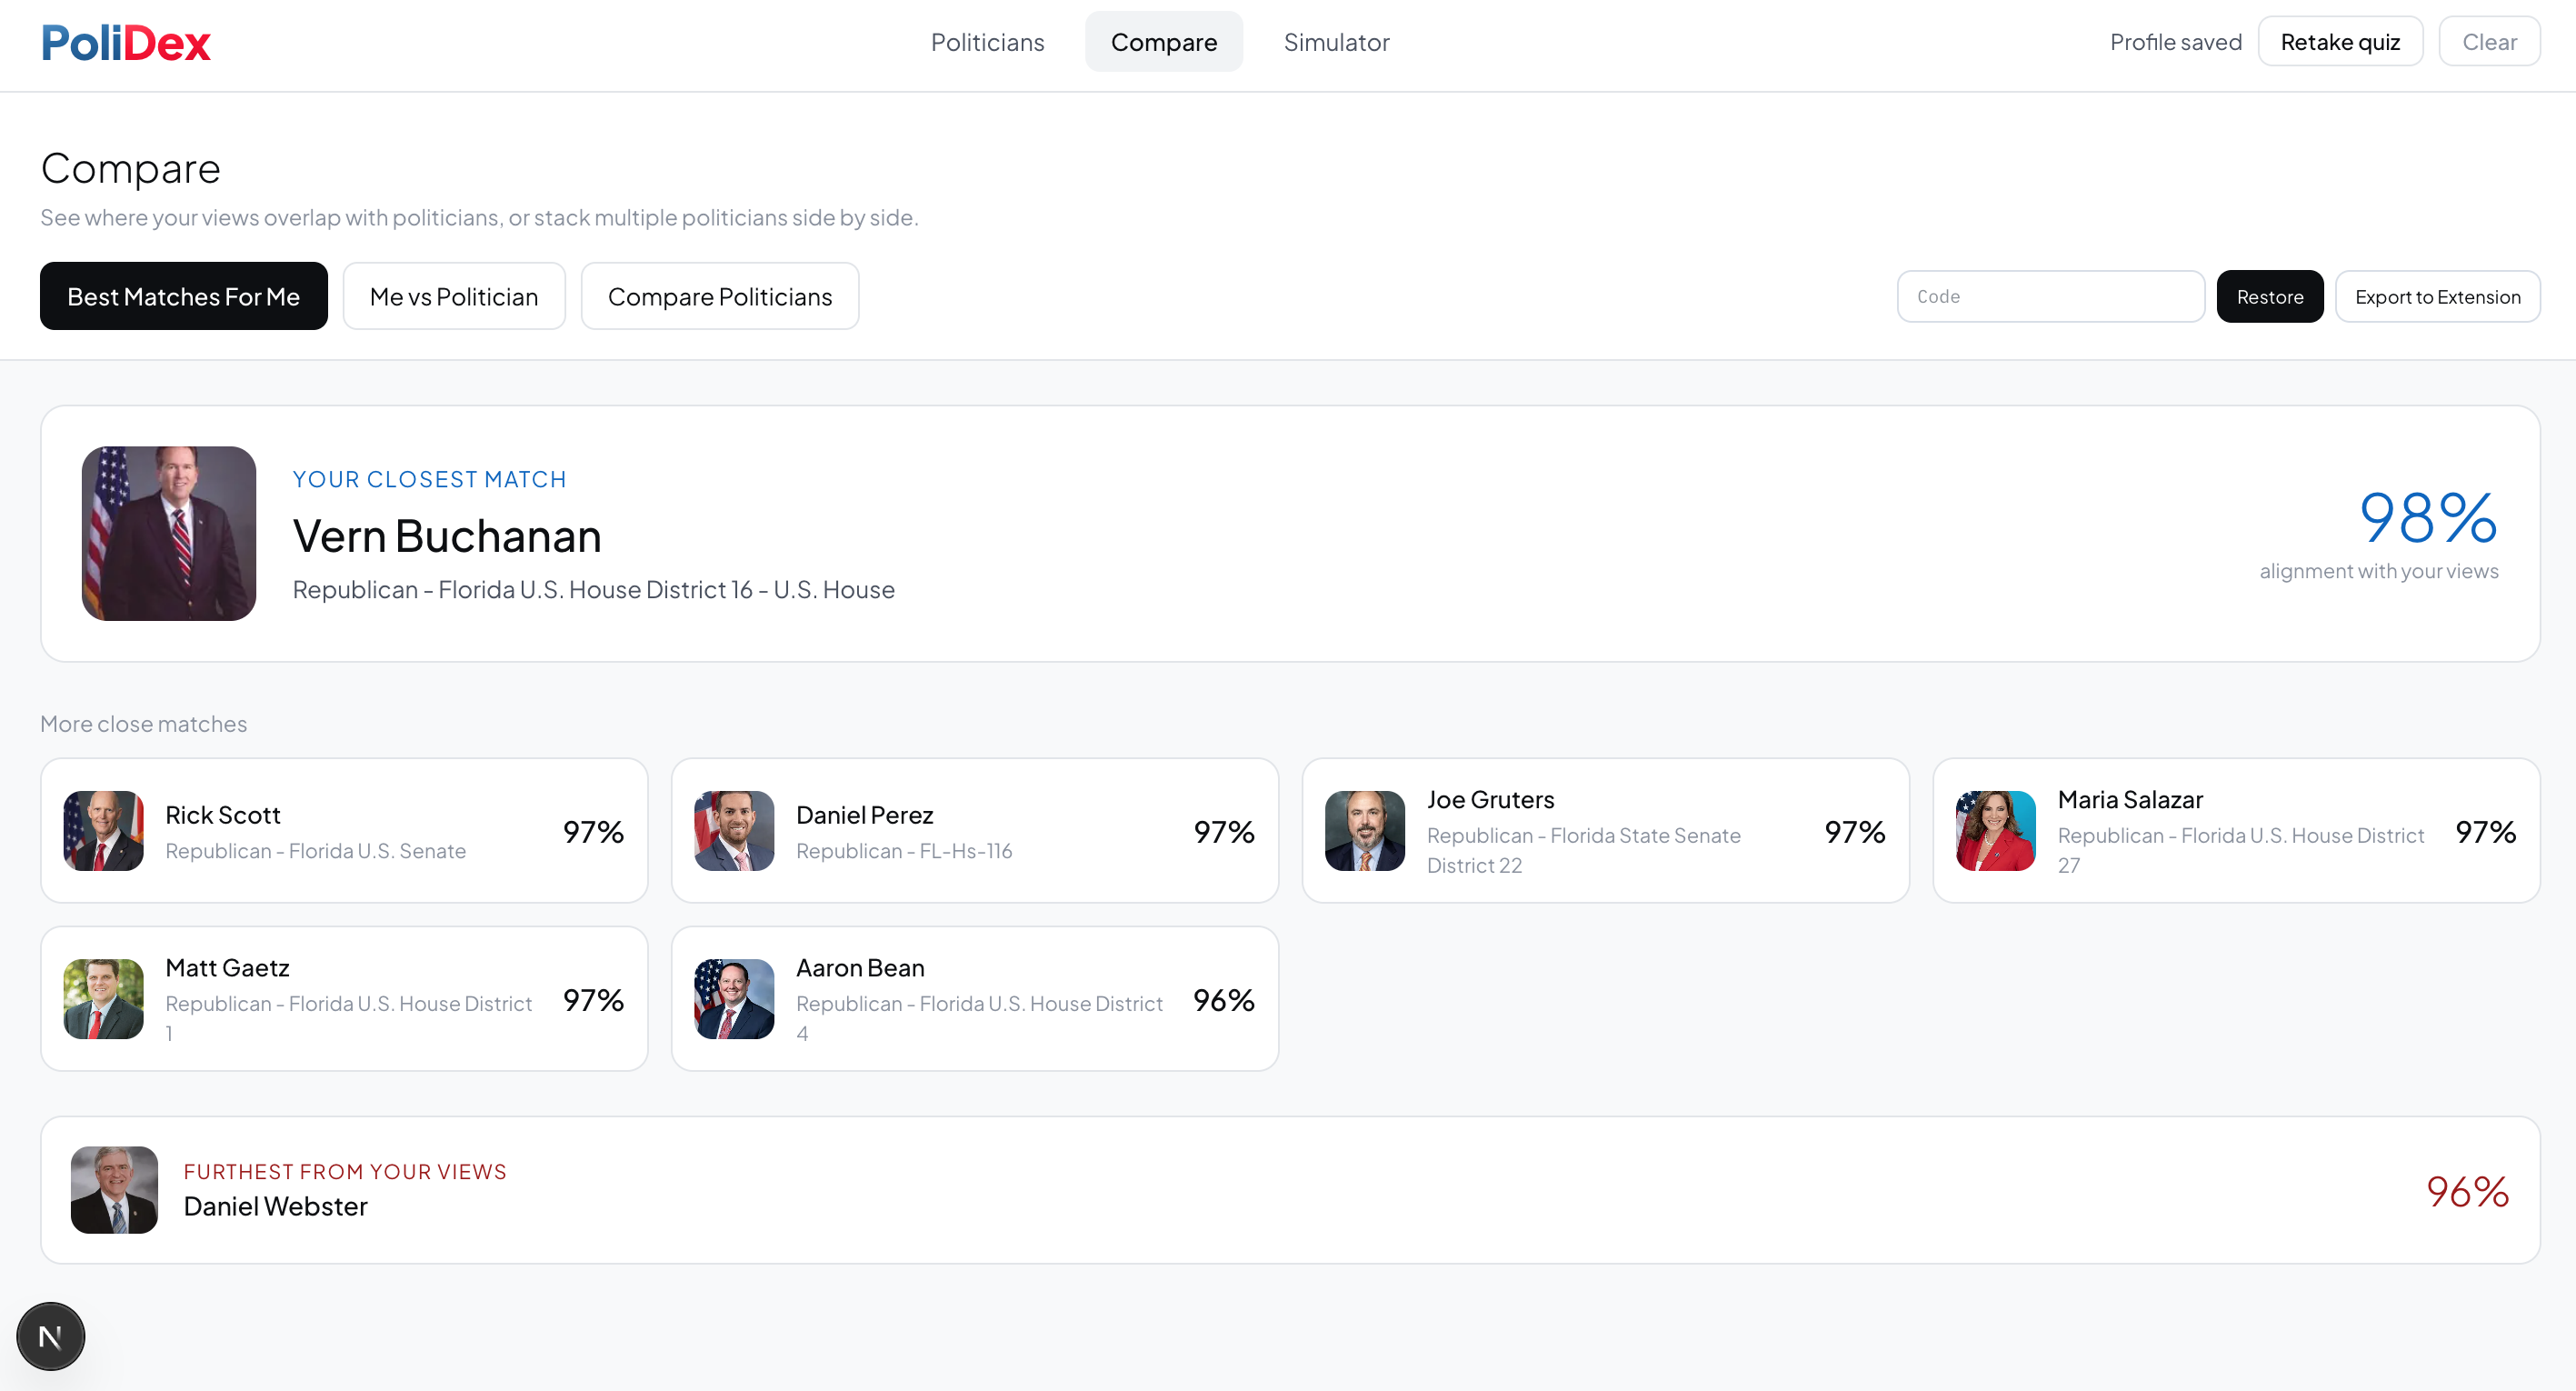The height and width of the screenshot is (1391, 2576).
Task: Click the black Restore button
Action: click(x=2269, y=297)
